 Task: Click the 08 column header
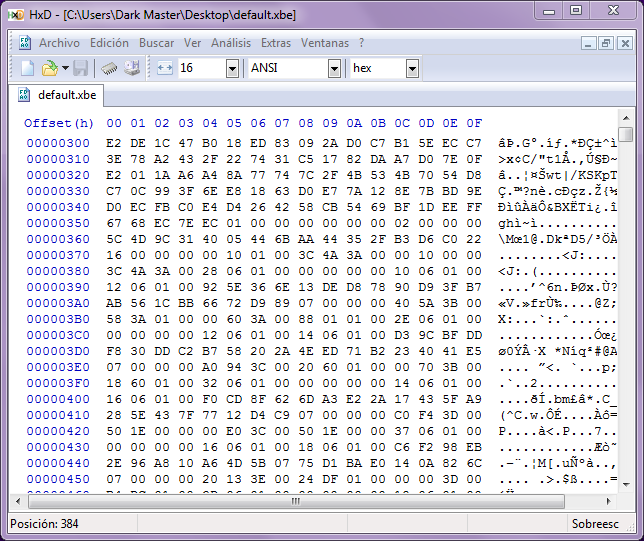(x=306, y=123)
